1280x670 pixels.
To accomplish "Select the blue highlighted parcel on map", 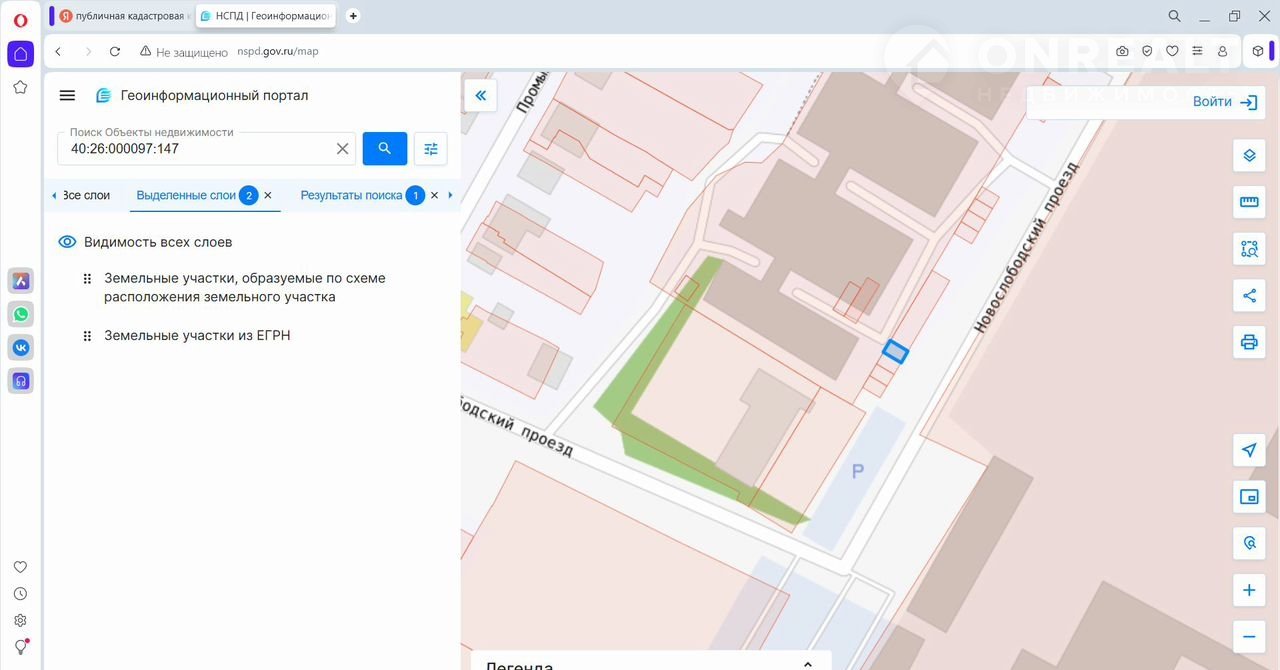I will click(895, 351).
